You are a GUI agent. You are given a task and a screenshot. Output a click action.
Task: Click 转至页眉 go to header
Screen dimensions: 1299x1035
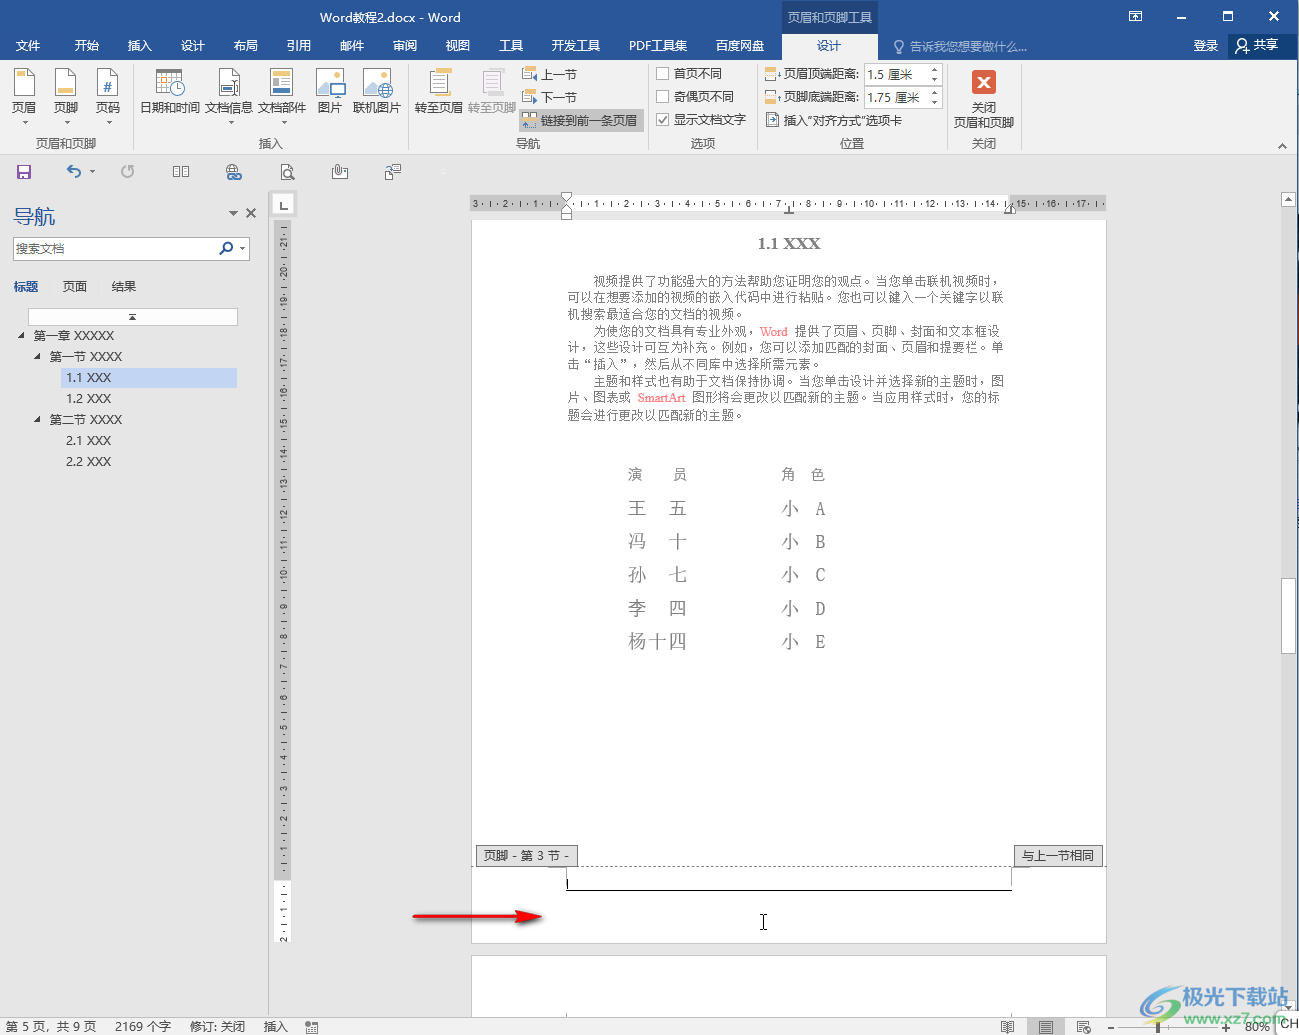[439, 92]
